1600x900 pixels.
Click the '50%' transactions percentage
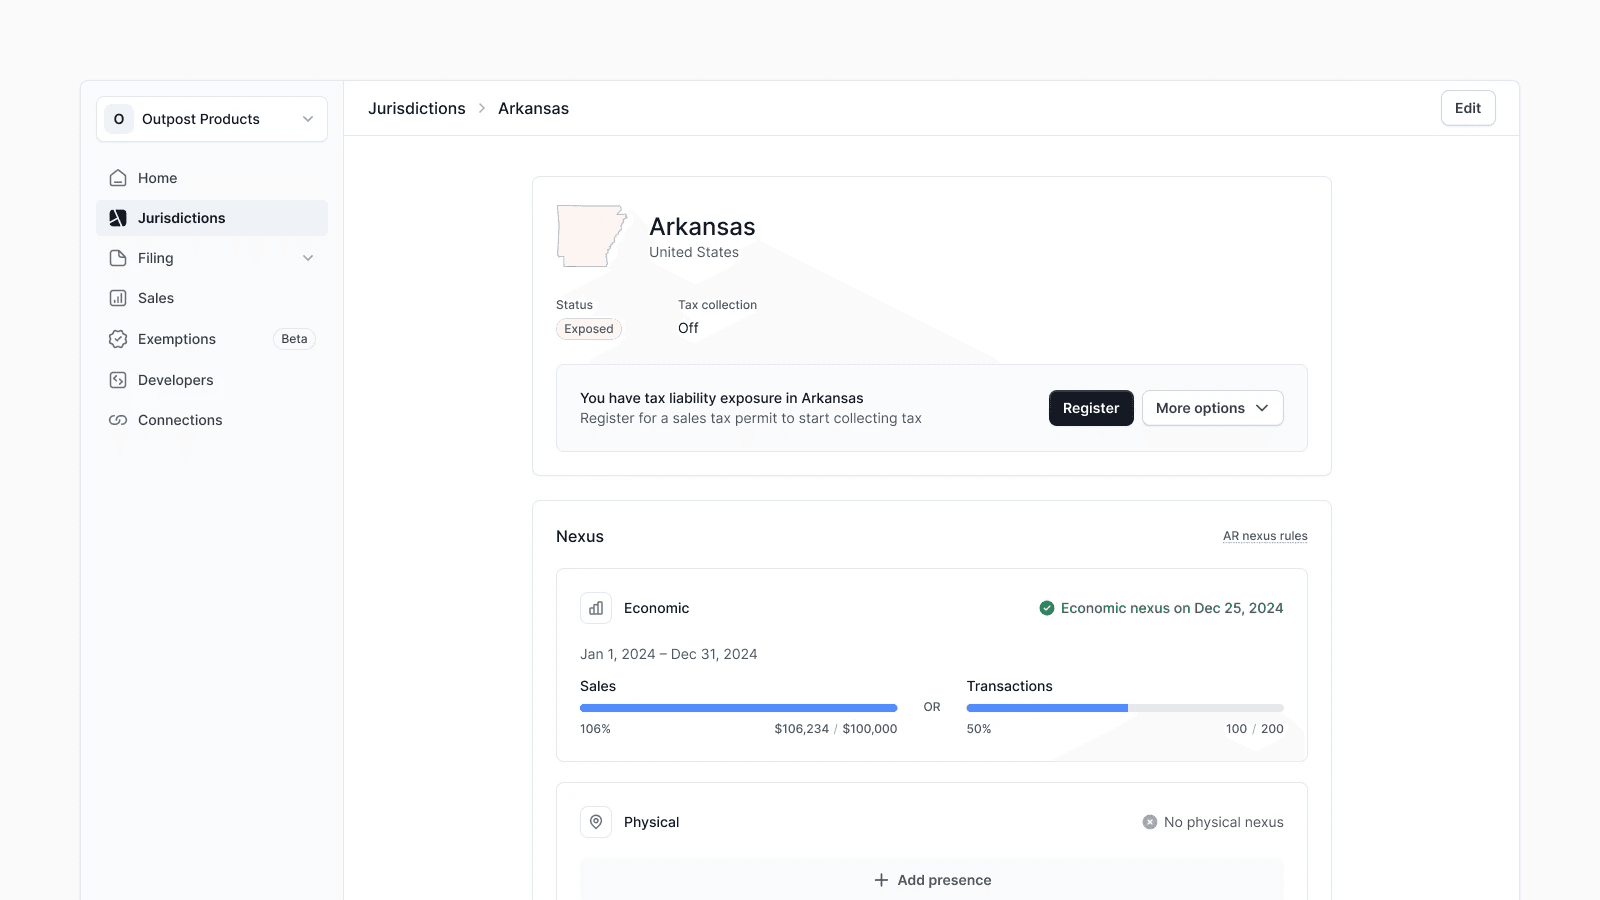(979, 729)
